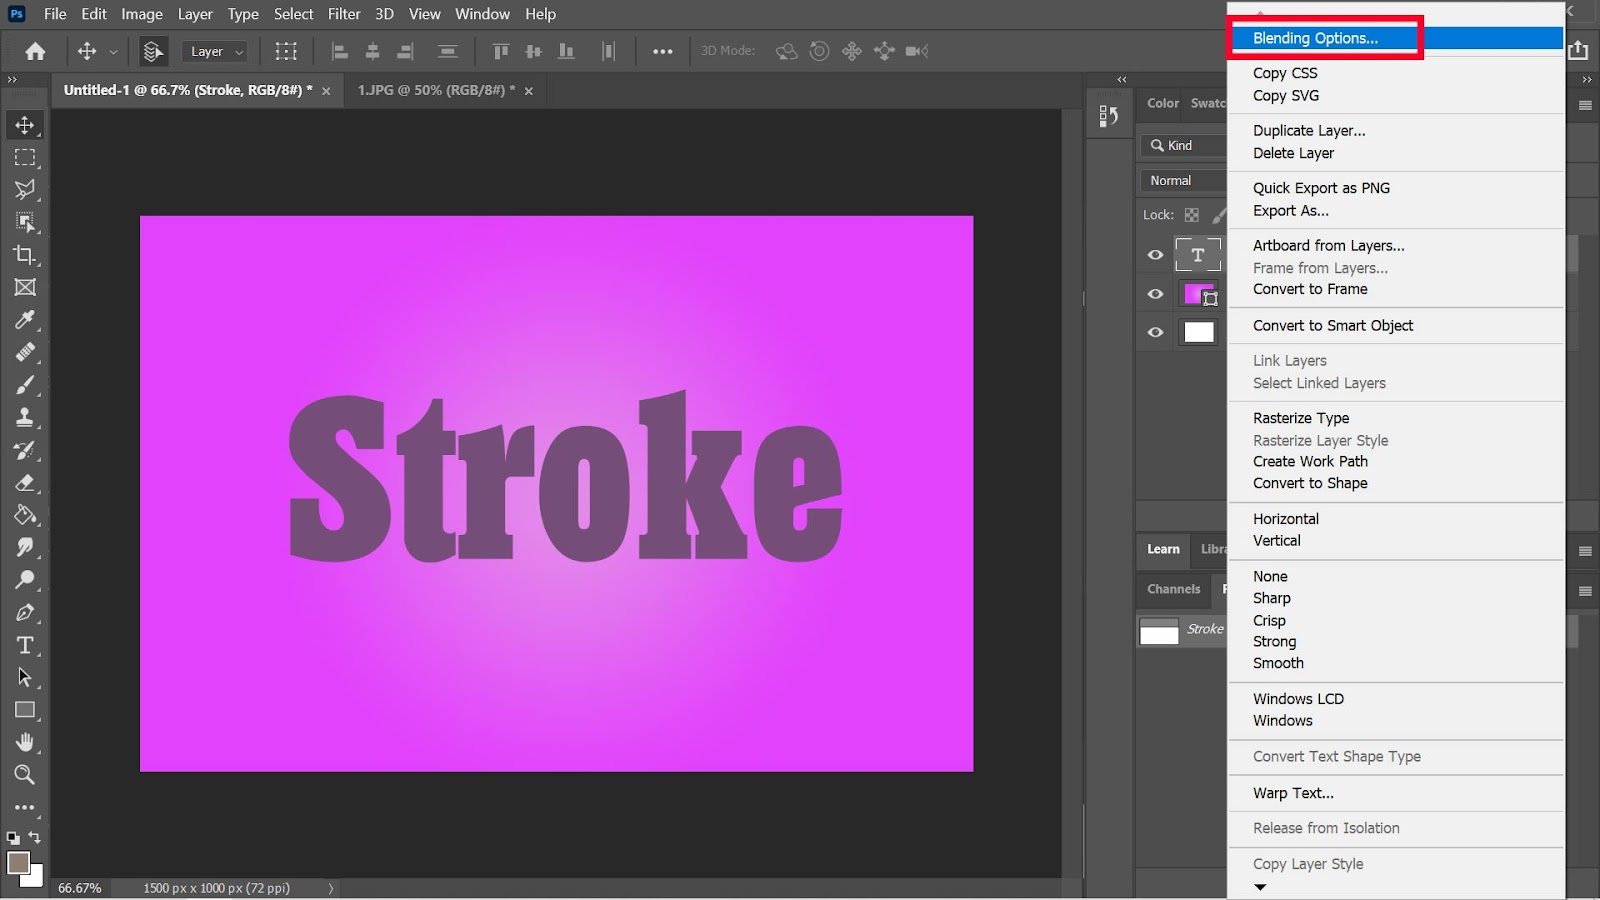Choose Blending Options from context menu
The width and height of the screenshot is (1600, 900).
tap(1396, 38)
